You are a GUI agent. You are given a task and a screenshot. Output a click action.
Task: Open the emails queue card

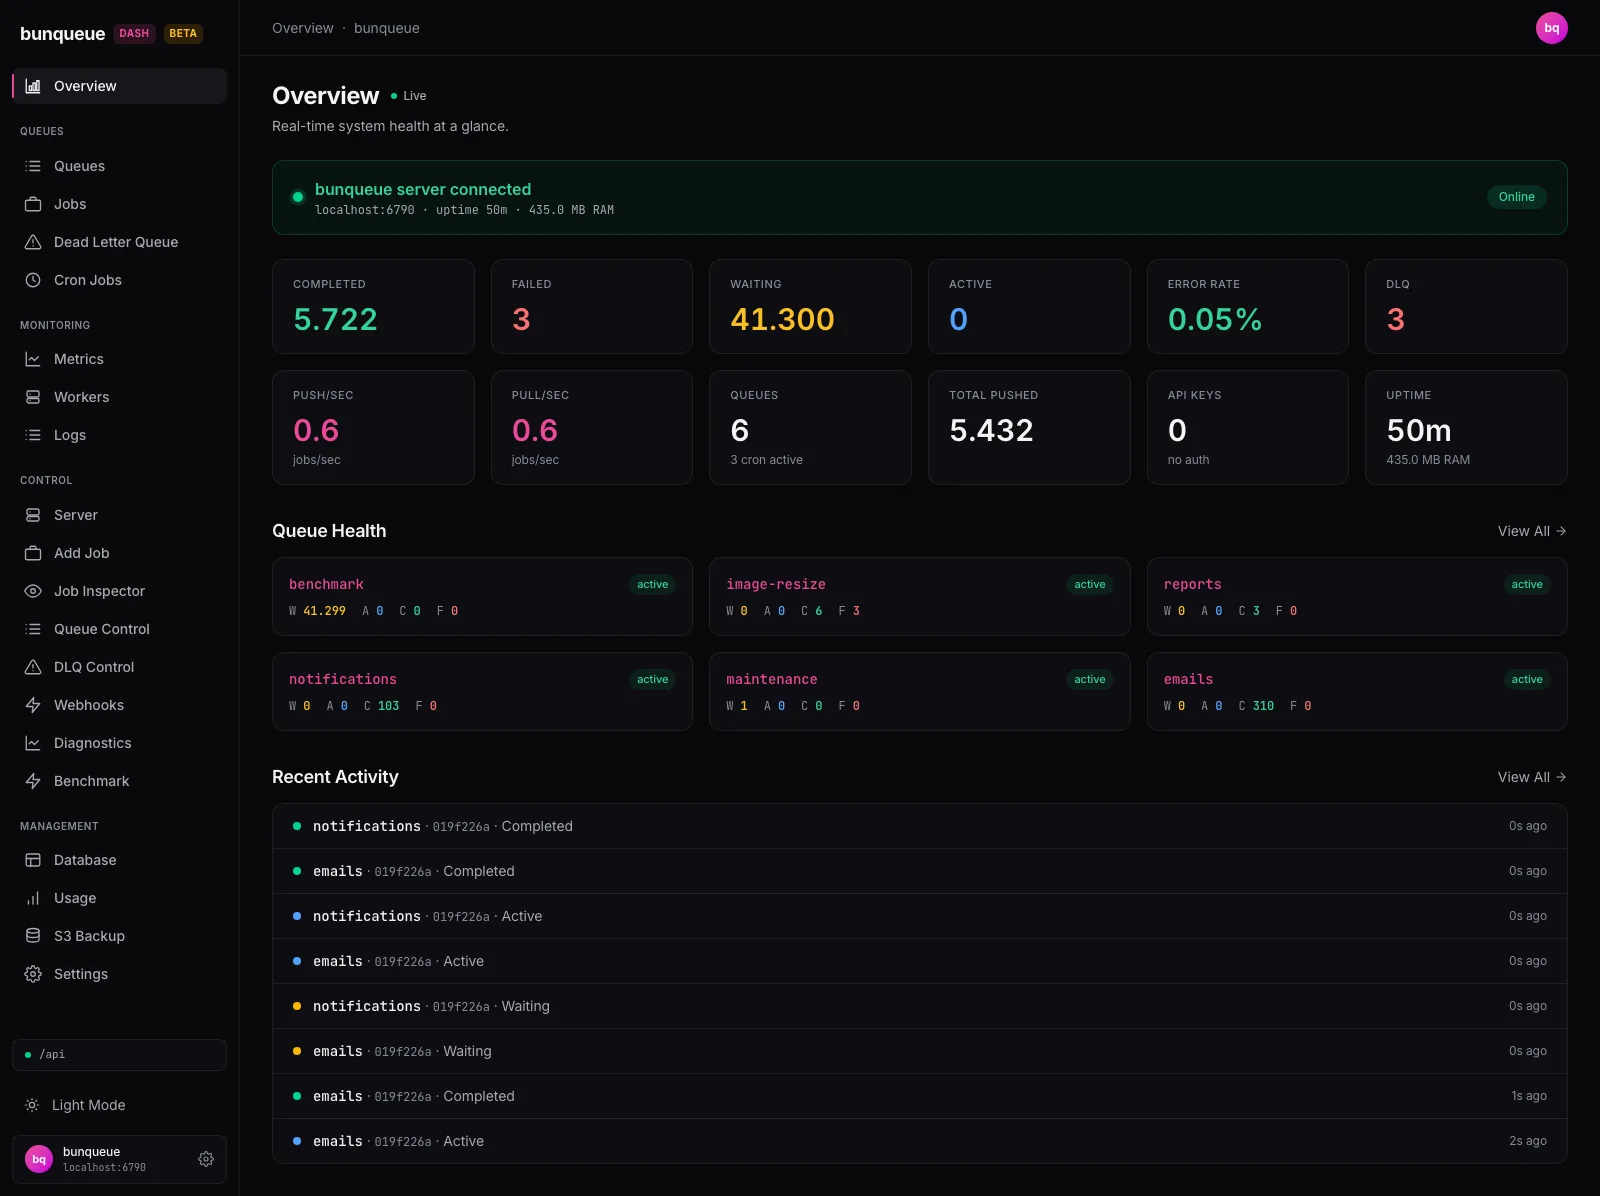pyautogui.click(x=1357, y=691)
